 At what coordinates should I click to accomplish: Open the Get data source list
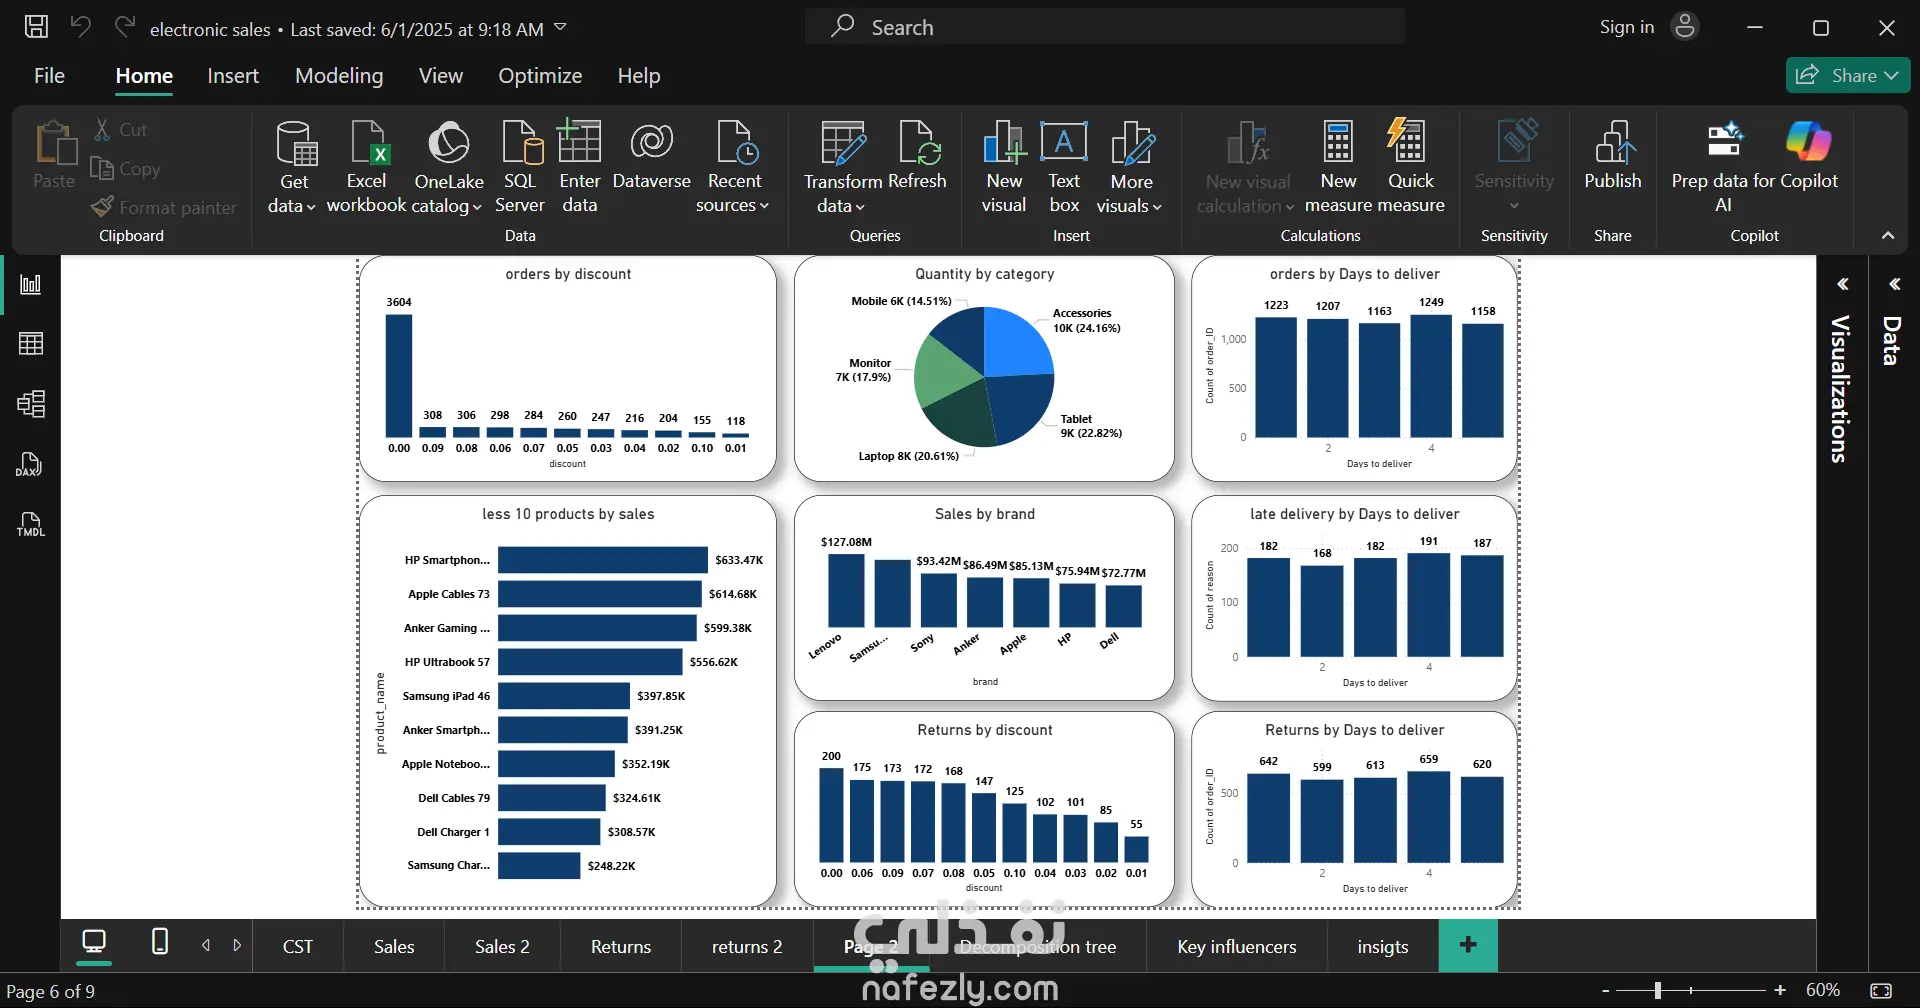click(x=293, y=167)
